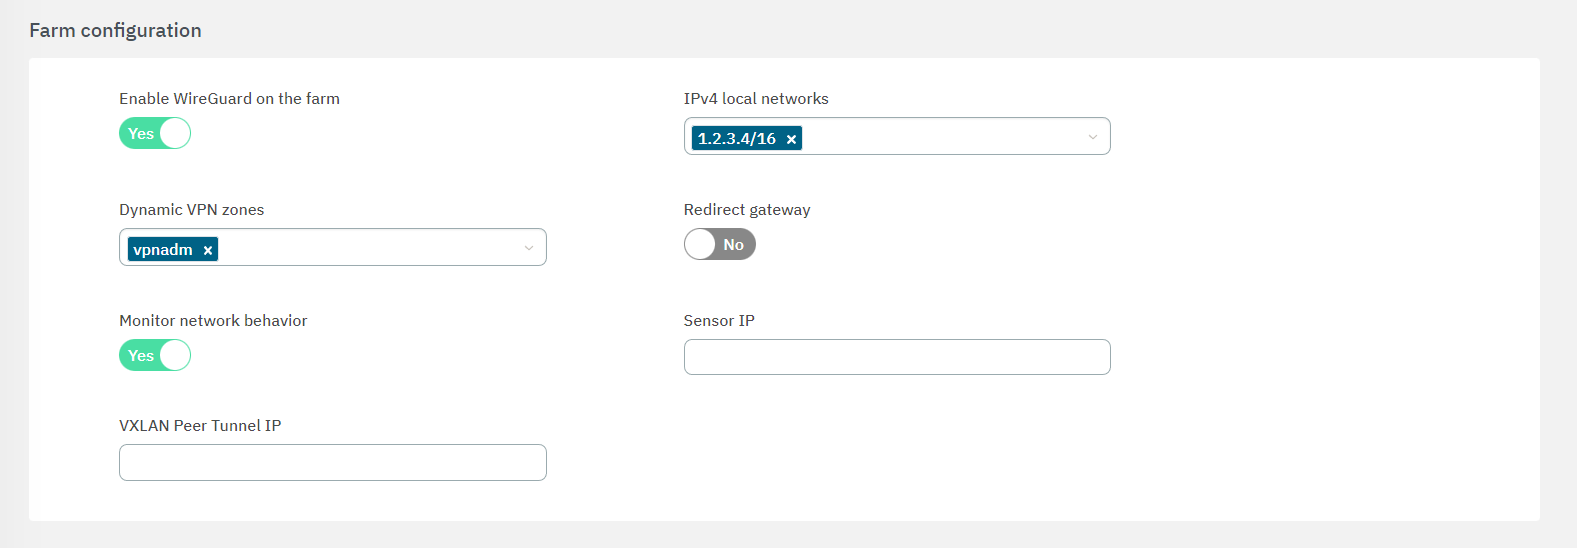1577x548 pixels.
Task: Remove the 1.2.3.4/16 network tag
Action: pyautogui.click(x=791, y=139)
